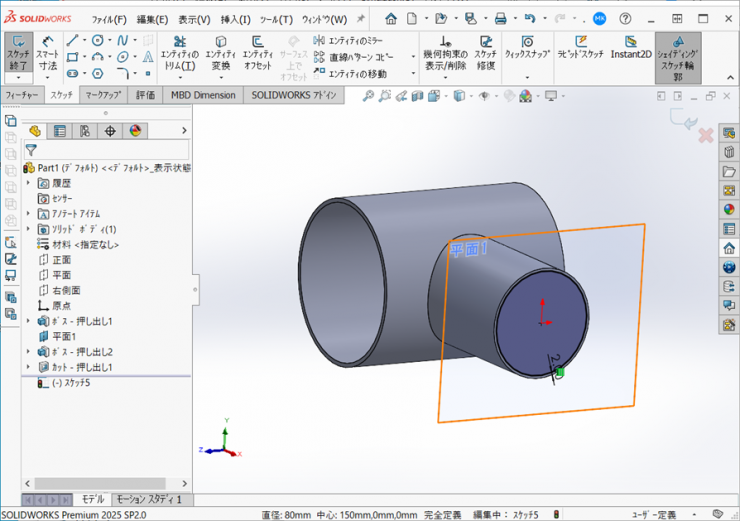This screenshot has height=521, width=740.
Task: Open the DisplayManager color wheel tab
Action: (135, 131)
